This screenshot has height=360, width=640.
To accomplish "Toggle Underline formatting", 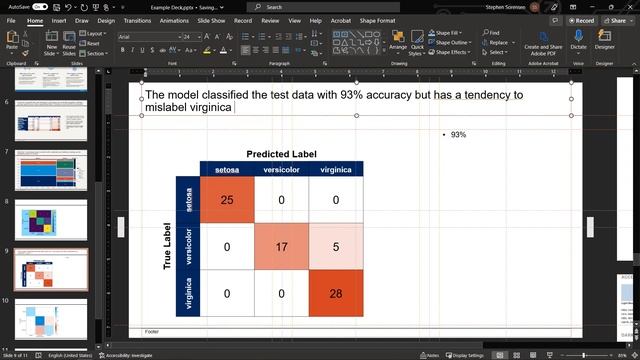I will coord(142,50).
